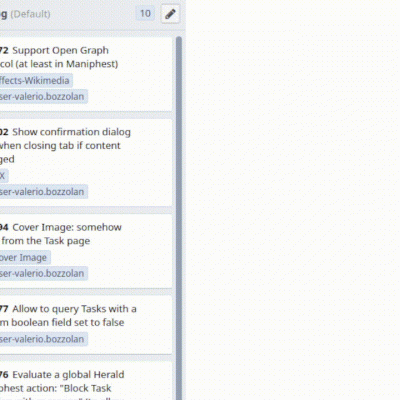Click the column's vertical scrollbar
This screenshot has width=400, height=400.
click(179, 217)
